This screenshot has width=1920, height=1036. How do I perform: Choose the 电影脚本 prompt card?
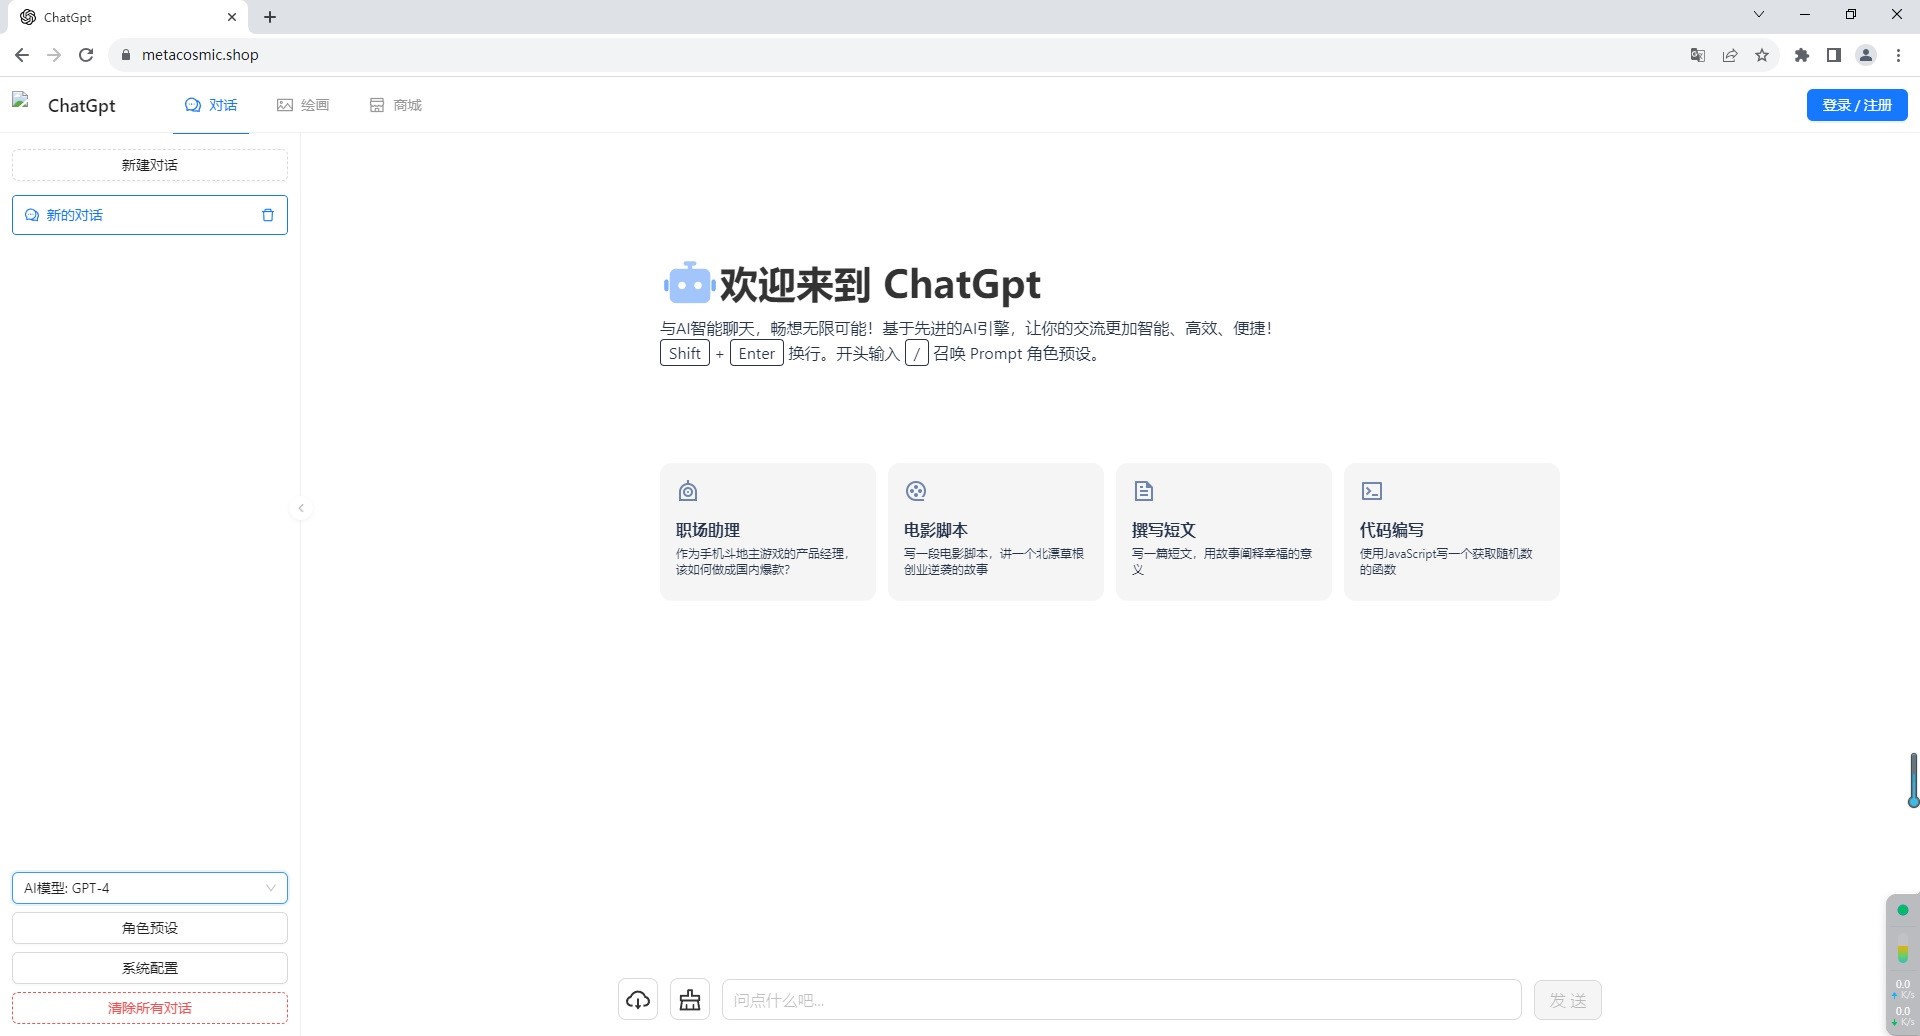(x=996, y=532)
